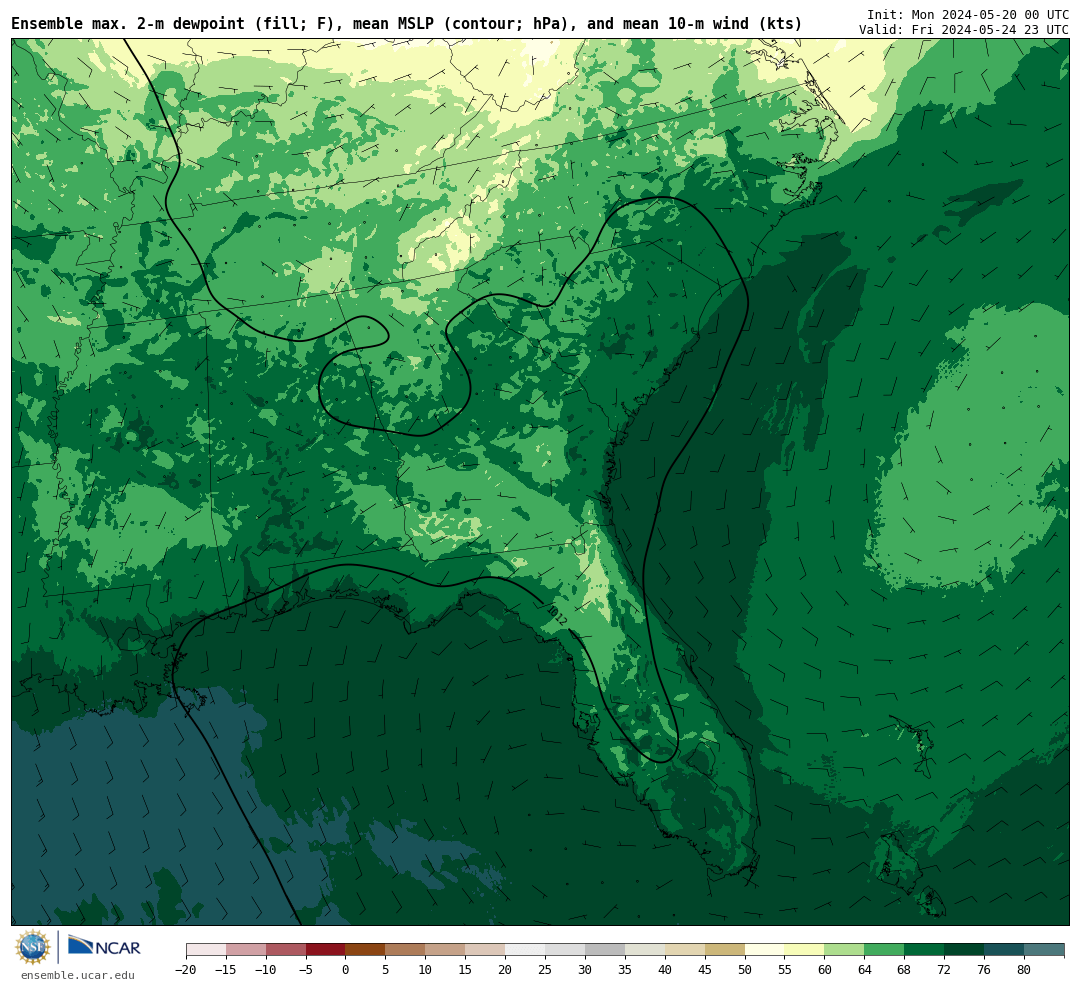Click the -5 colorbar tick label
1080x988 pixels.
(306, 970)
